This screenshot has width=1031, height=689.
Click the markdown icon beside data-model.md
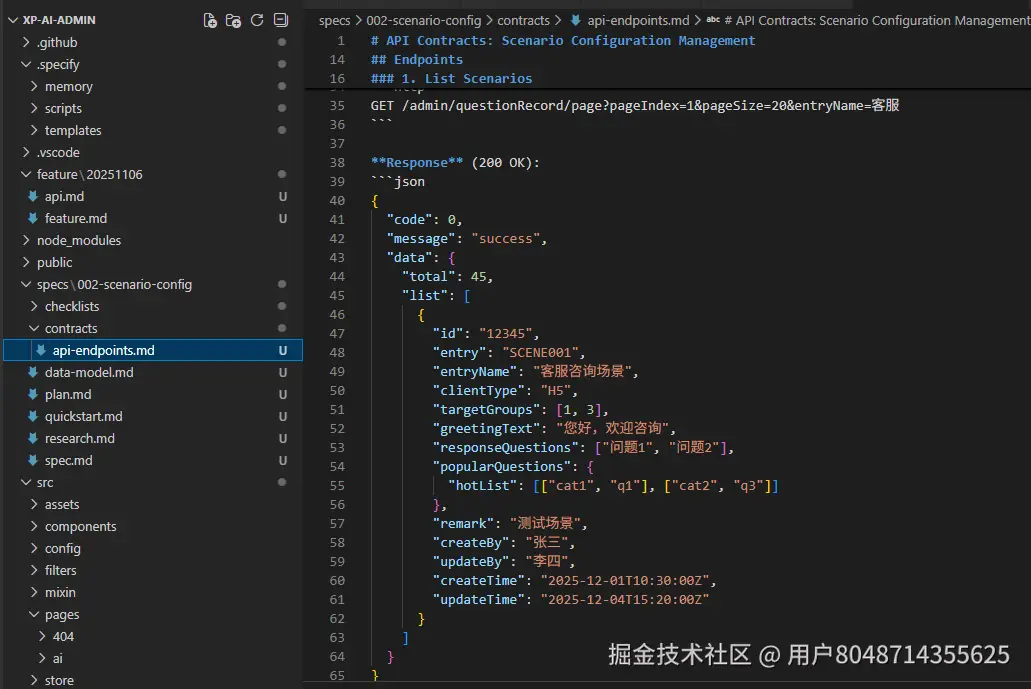[33, 372]
